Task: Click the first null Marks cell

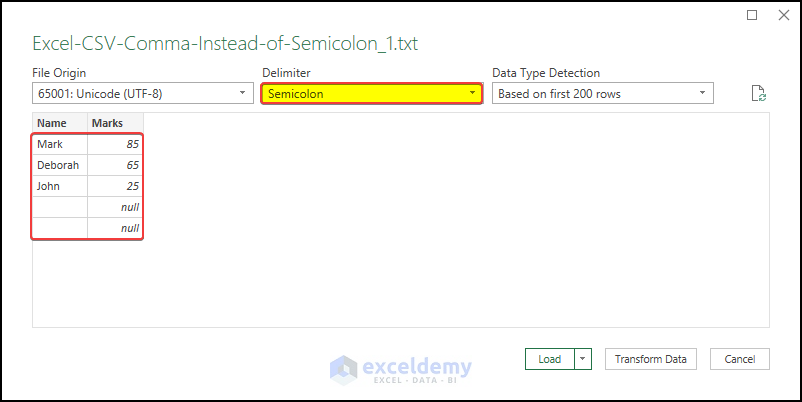Action: coord(114,207)
